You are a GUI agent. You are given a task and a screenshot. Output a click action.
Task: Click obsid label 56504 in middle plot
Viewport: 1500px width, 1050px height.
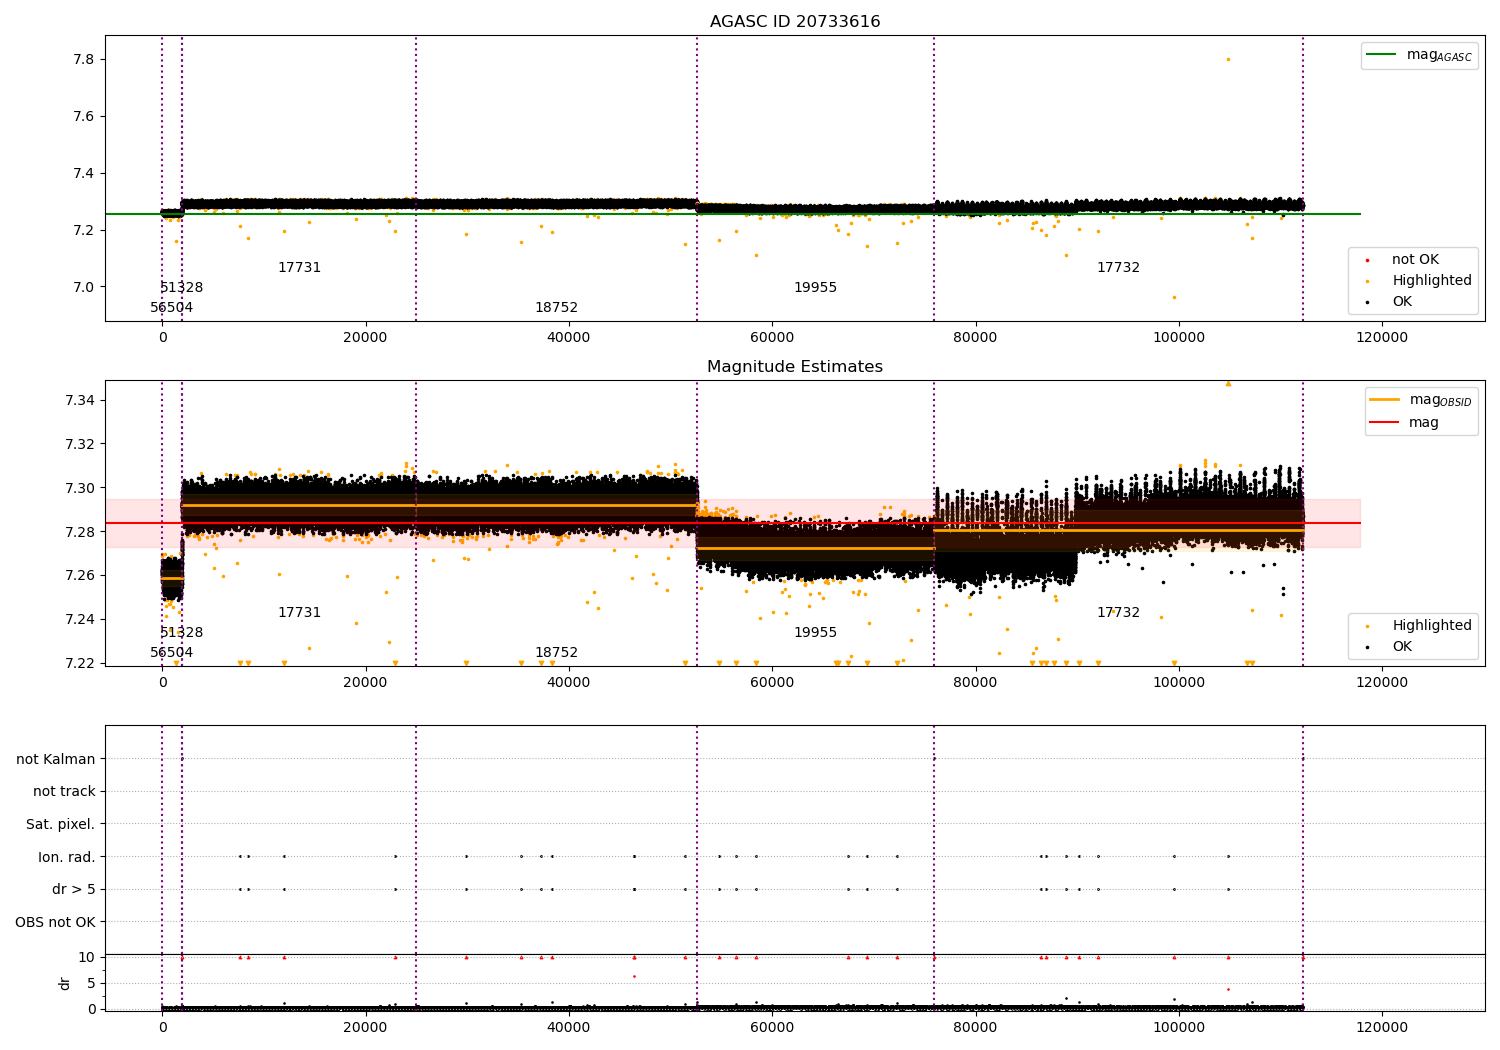pos(171,653)
